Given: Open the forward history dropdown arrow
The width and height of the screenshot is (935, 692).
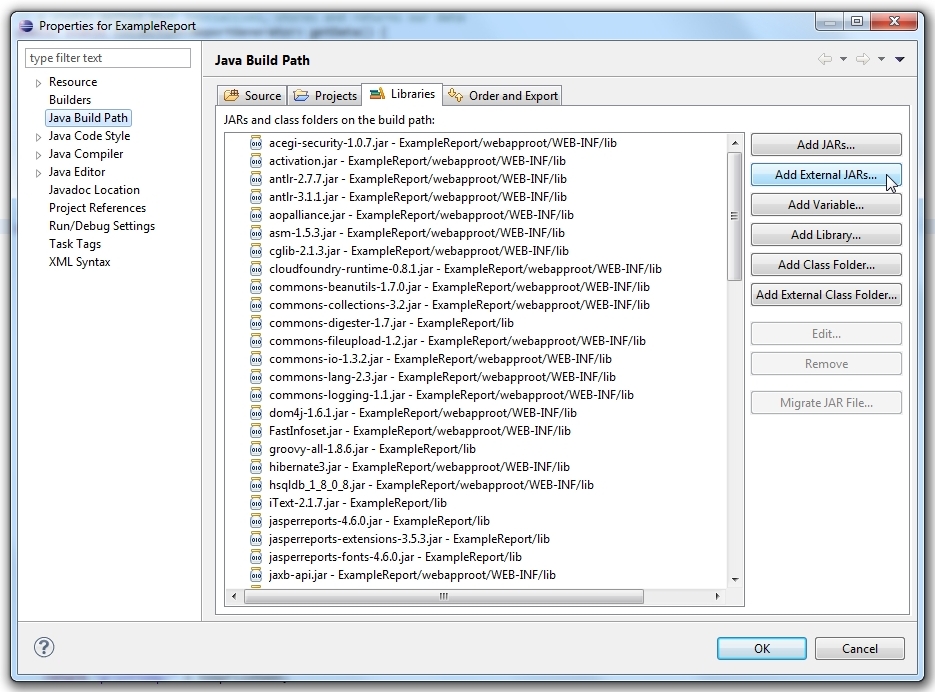Looking at the screenshot, I should (x=881, y=59).
